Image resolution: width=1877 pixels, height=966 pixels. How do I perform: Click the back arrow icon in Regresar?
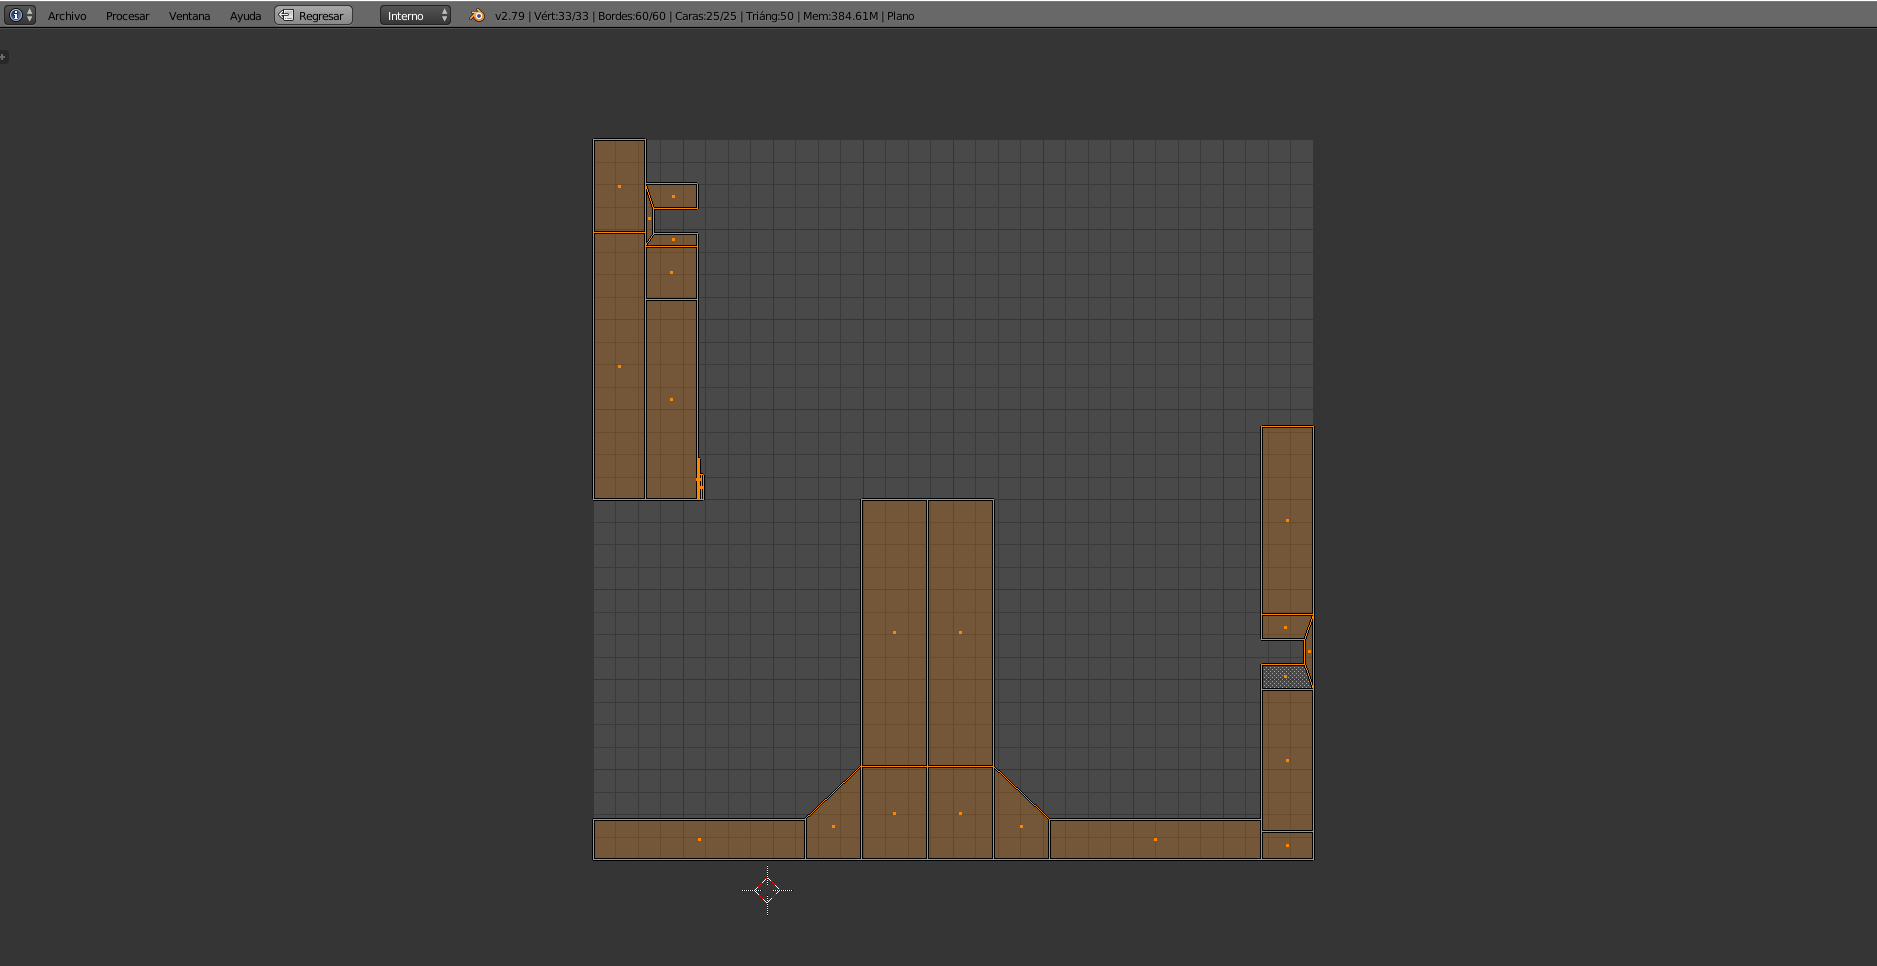286,15
